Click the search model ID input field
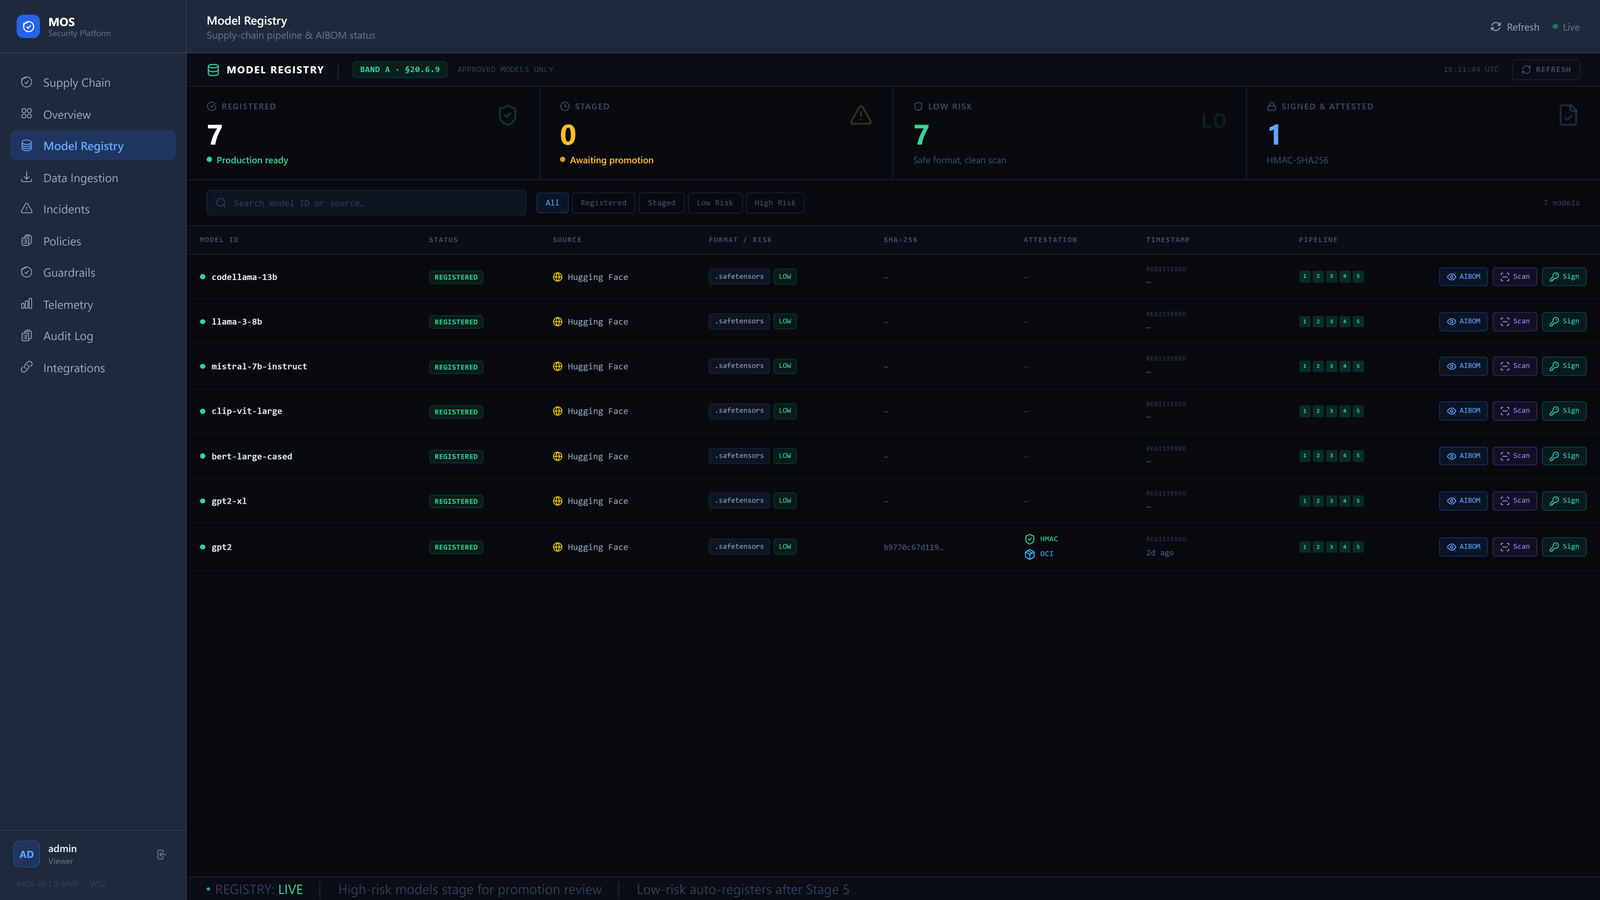Viewport: 1600px width, 900px height. (366, 203)
